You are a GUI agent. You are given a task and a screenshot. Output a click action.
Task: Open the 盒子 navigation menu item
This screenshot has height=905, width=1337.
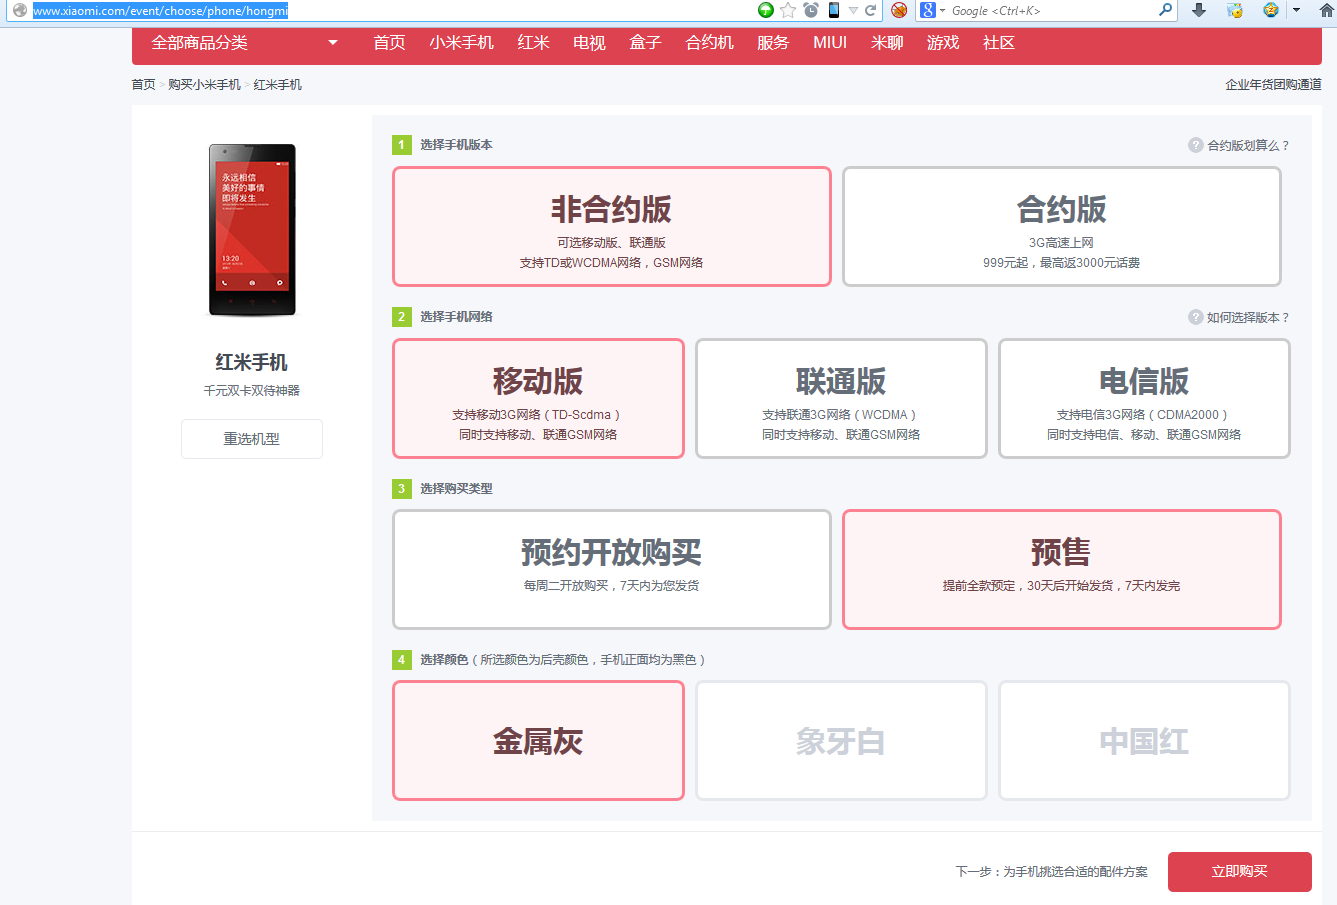coord(646,43)
